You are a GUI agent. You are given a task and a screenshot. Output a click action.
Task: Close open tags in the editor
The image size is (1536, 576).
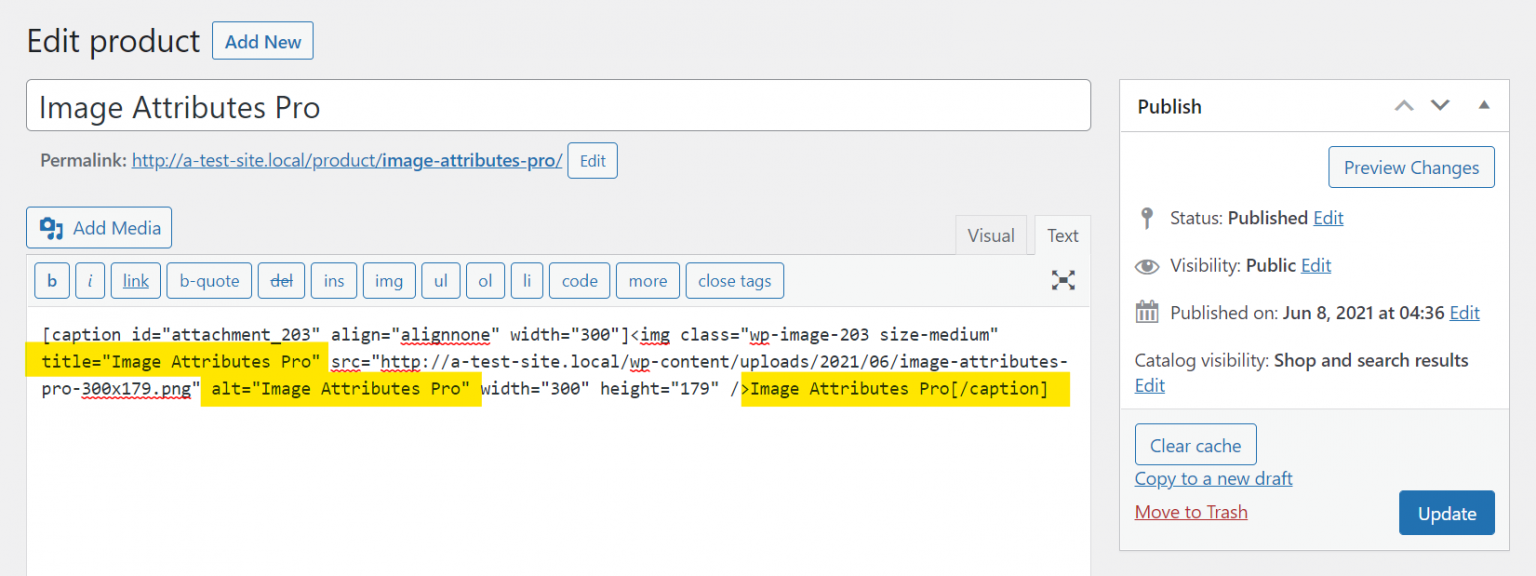[x=734, y=280]
